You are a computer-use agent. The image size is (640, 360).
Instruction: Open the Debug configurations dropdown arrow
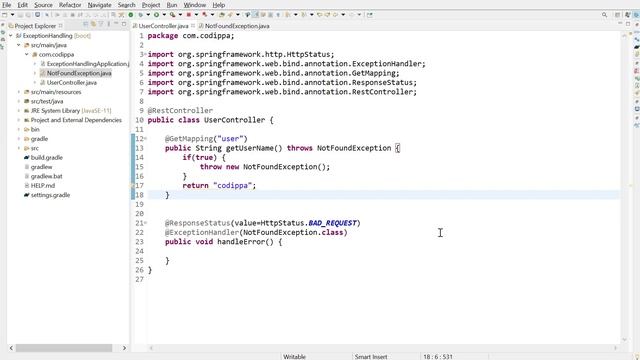point(148,15)
